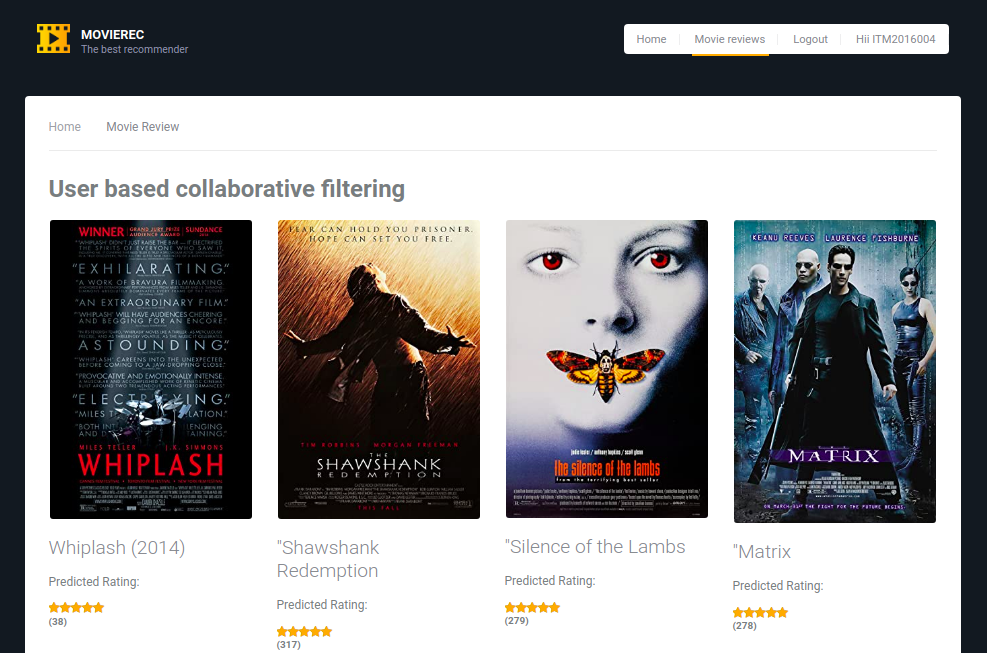Open the Matrix poster thumbnail
987x653 pixels.
pyautogui.click(x=835, y=372)
